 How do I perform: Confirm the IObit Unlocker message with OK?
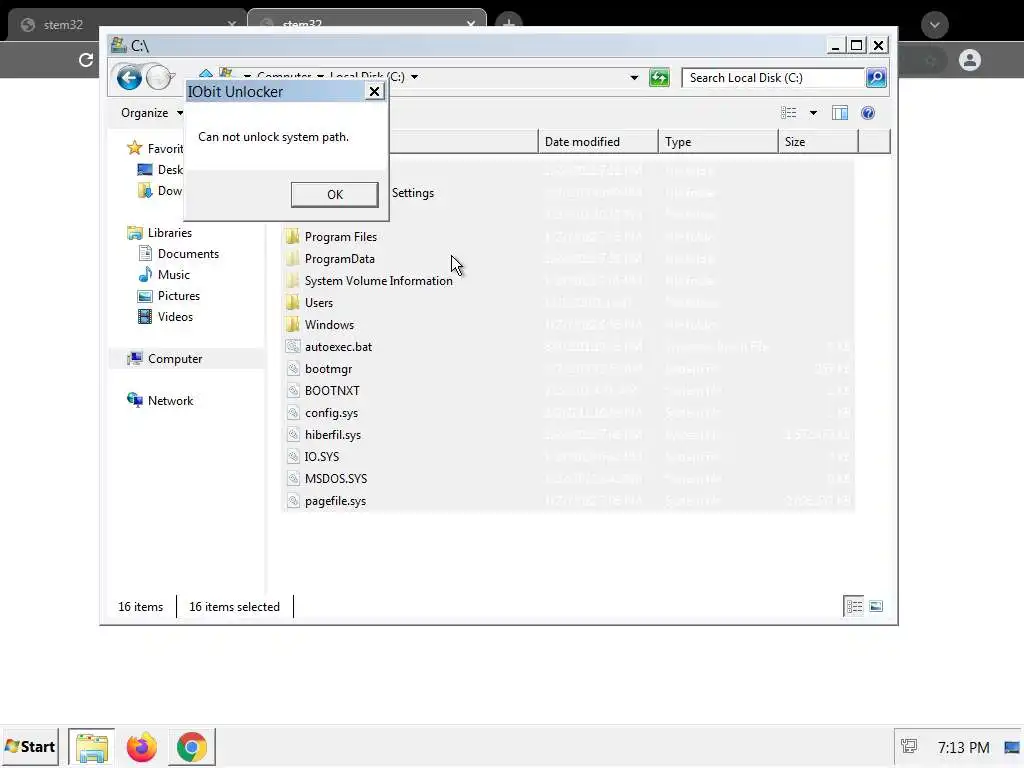pyautogui.click(x=334, y=195)
